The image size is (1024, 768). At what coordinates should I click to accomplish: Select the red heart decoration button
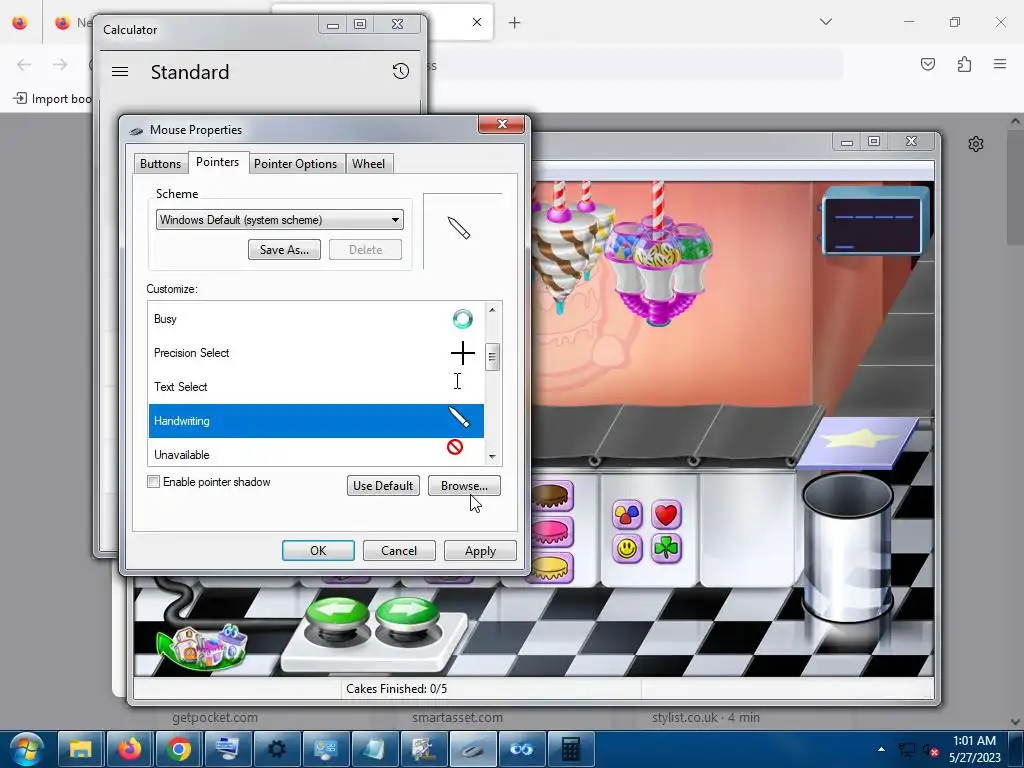[665, 515]
